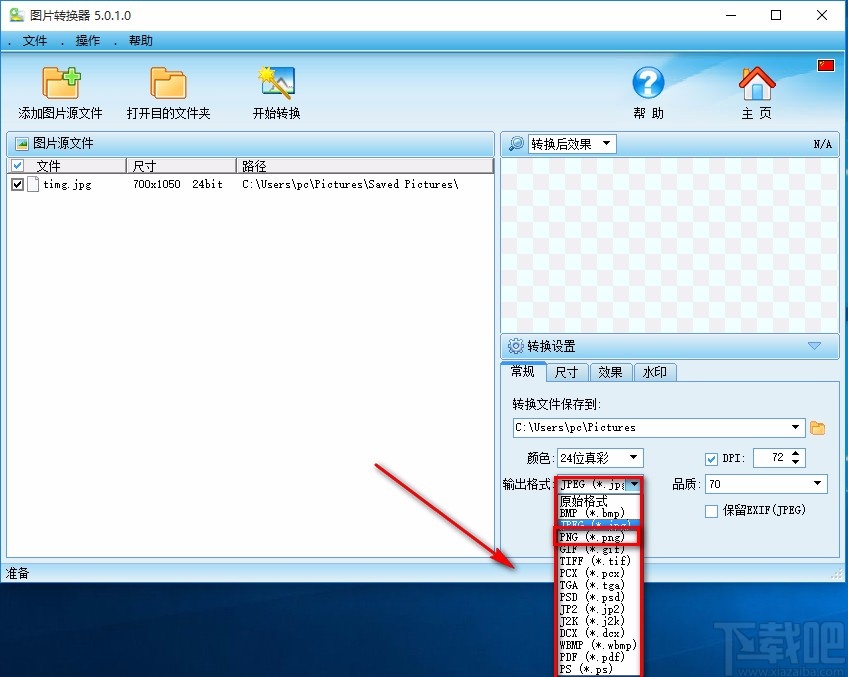Switch to the 水印 watermark tab
The width and height of the screenshot is (848, 677).
click(655, 371)
